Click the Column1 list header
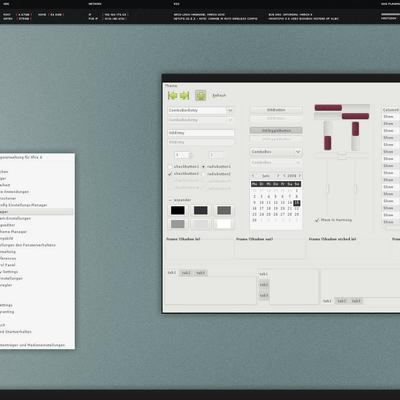Screen dimensions: 400x400 (390, 110)
